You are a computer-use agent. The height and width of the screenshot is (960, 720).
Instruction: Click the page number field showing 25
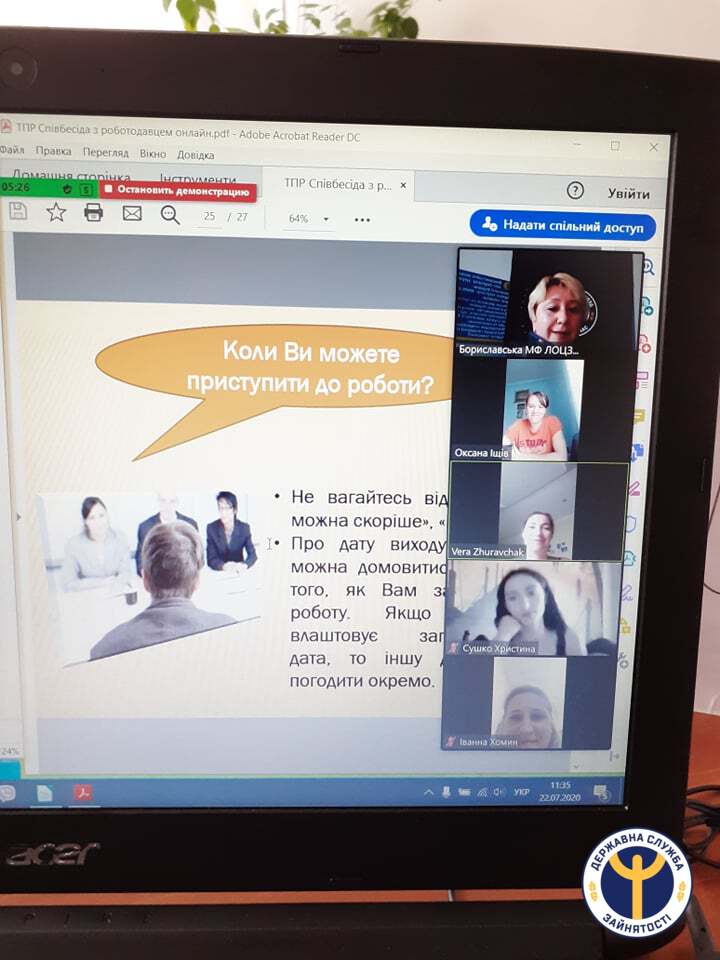(209, 216)
